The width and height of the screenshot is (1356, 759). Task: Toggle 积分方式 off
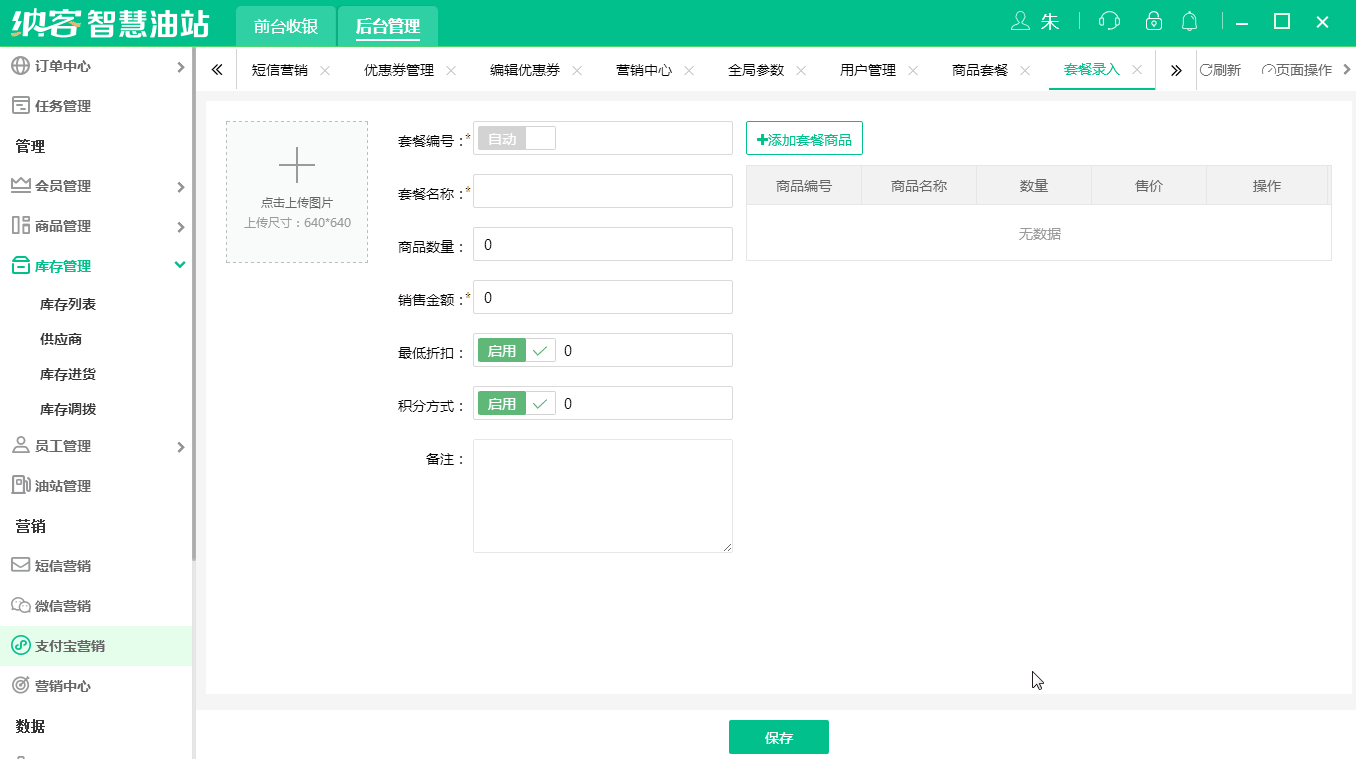tap(515, 403)
